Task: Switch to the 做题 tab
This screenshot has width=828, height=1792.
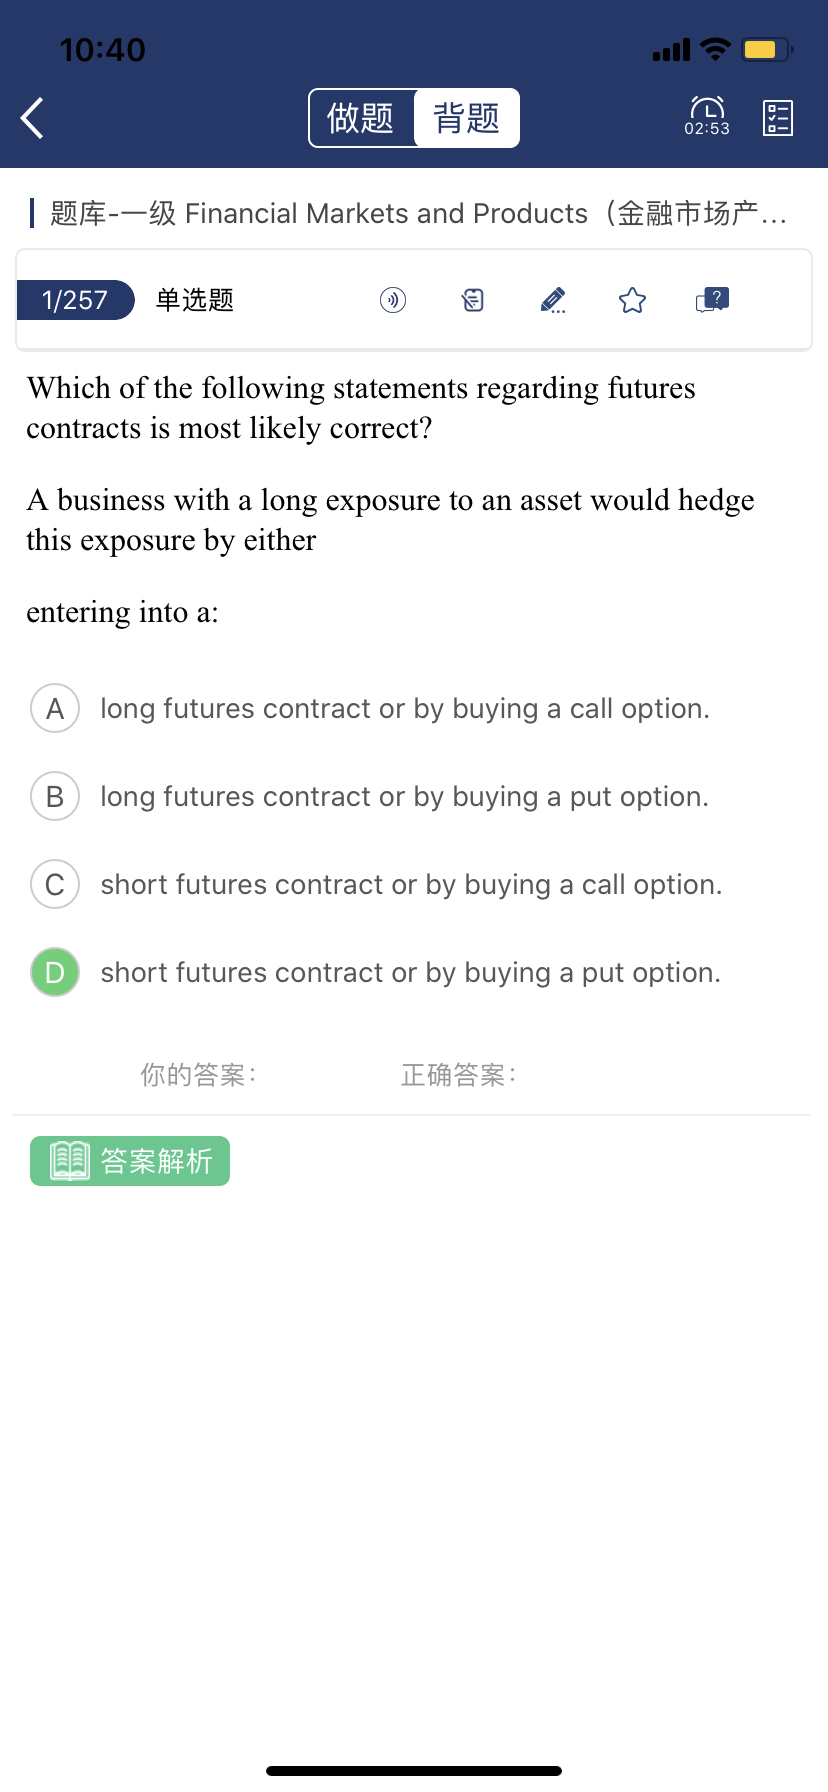Action: click(x=361, y=118)
